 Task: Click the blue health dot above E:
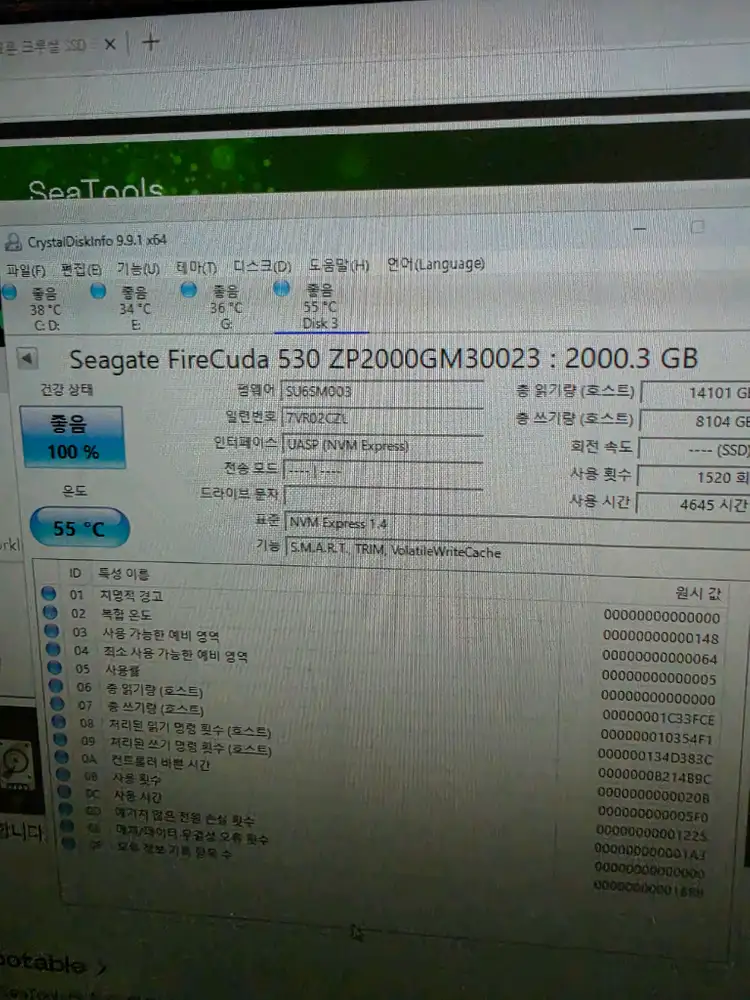click(x=98, y=291)
